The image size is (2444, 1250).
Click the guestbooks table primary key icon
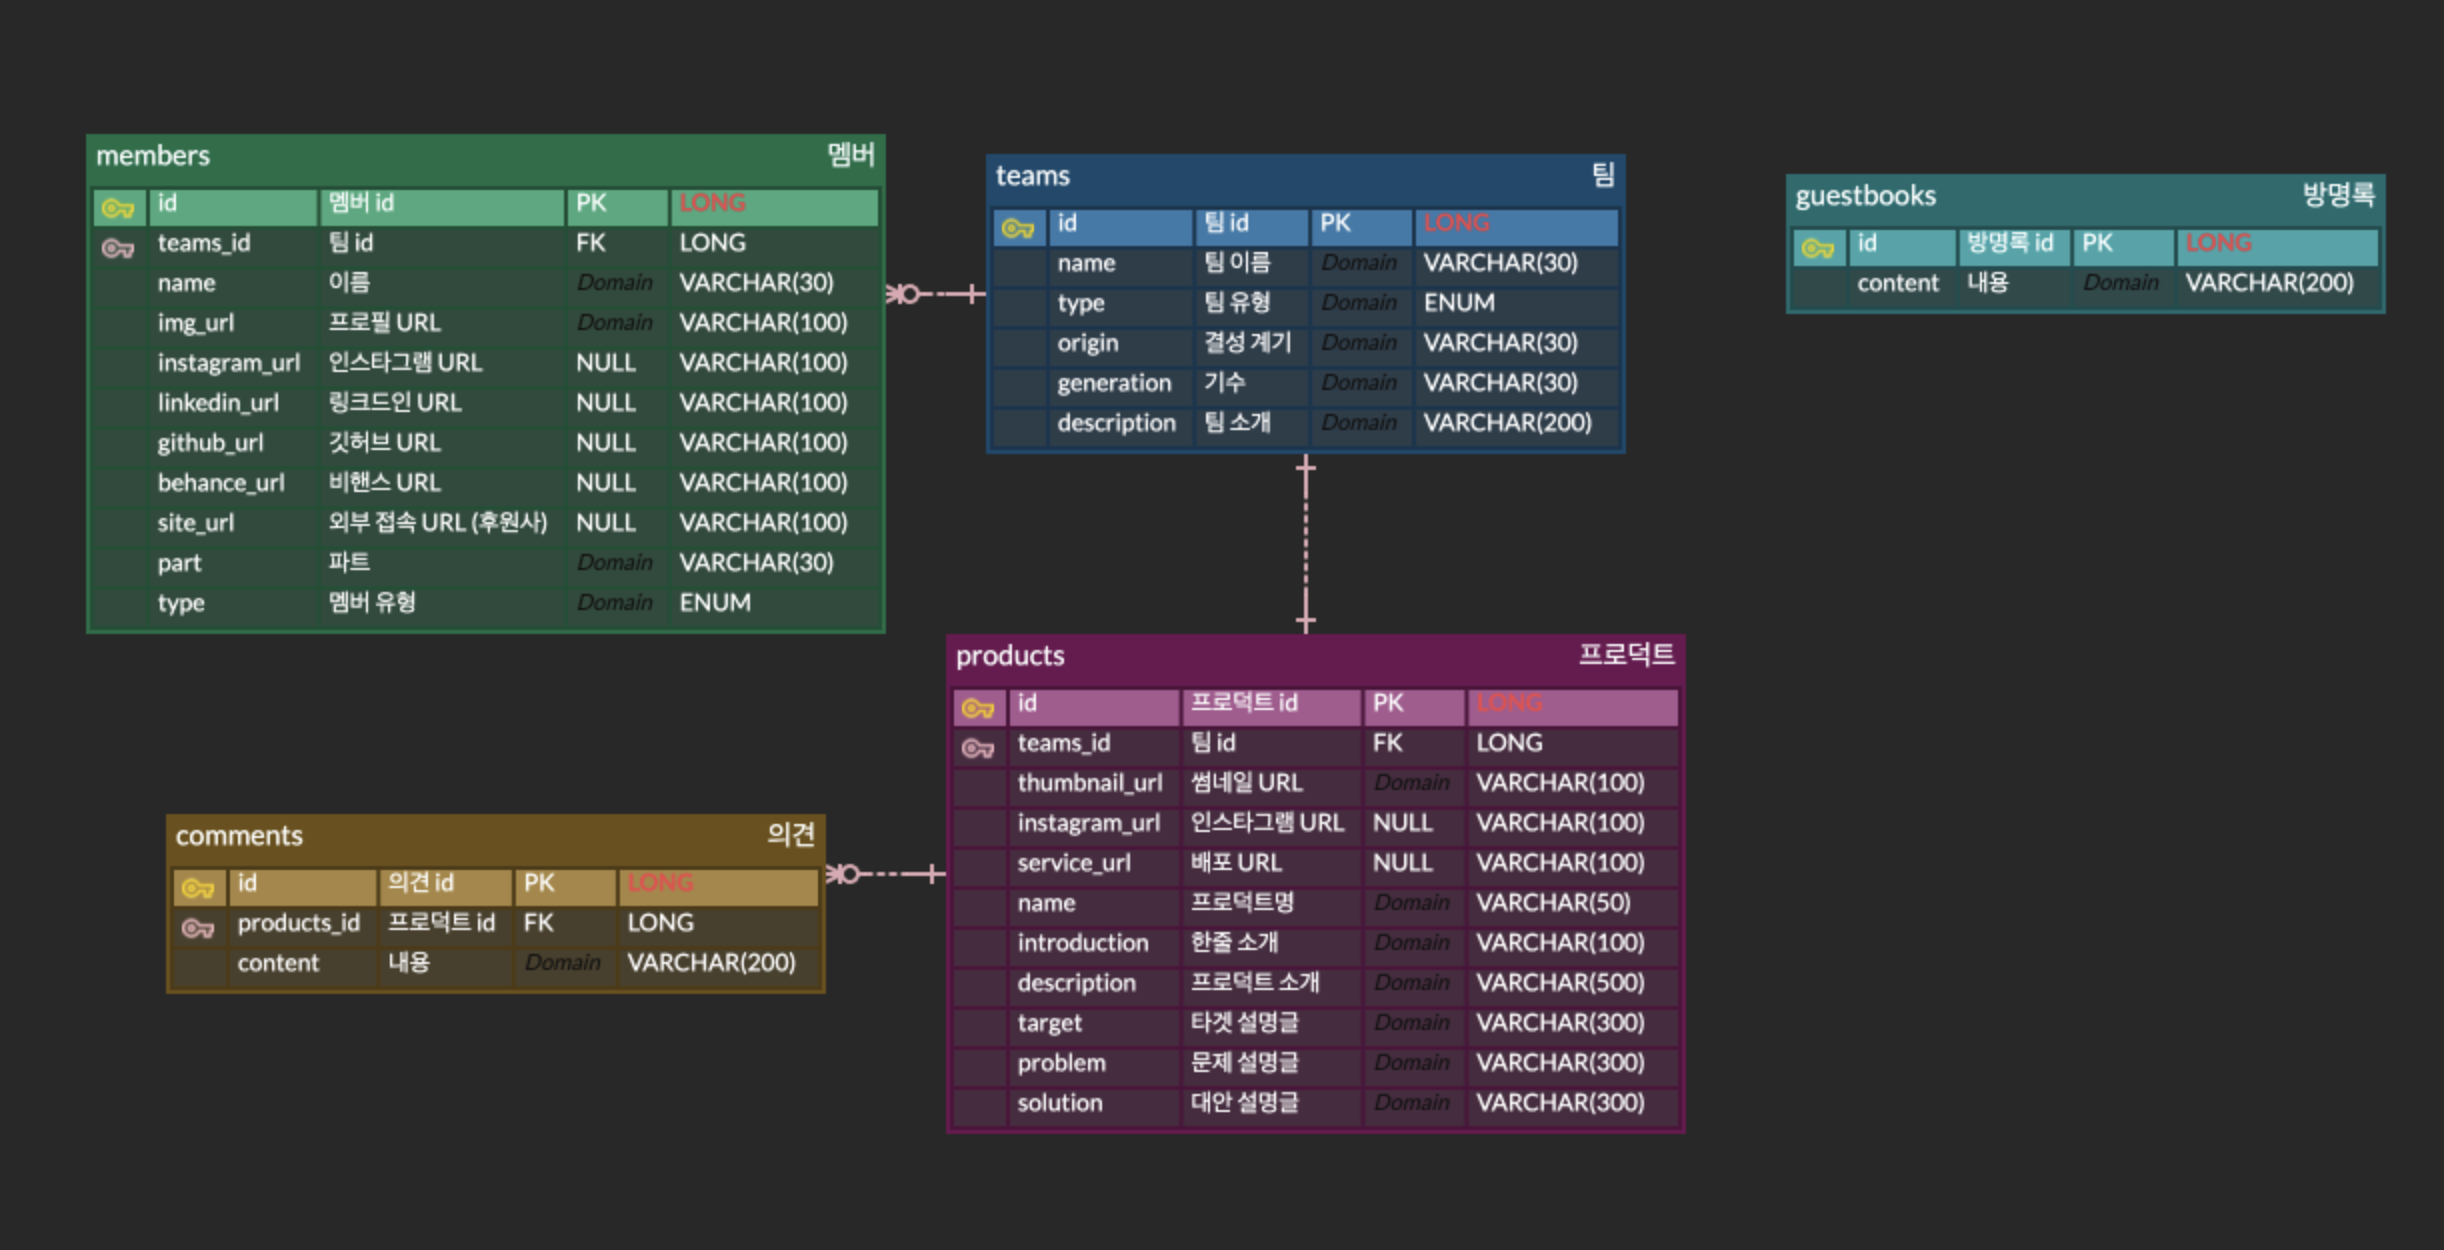[x=1818, y=248]
